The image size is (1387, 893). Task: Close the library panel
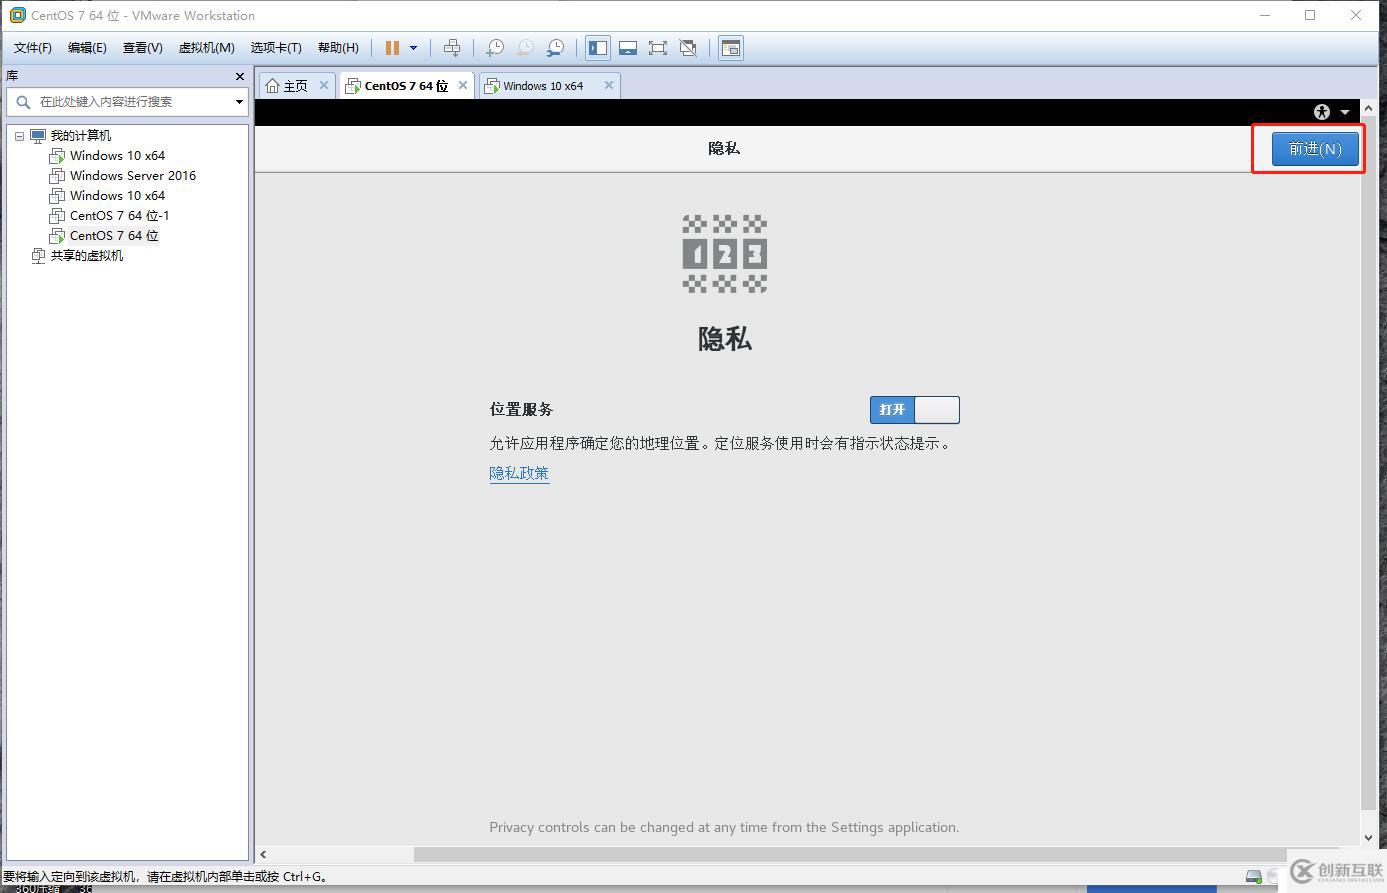[240, 76]
